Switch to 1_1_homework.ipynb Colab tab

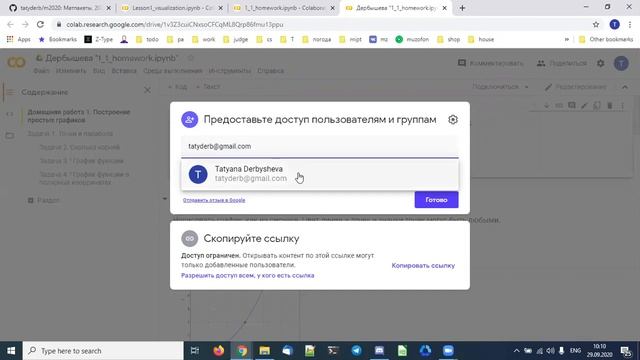[284, 8]
